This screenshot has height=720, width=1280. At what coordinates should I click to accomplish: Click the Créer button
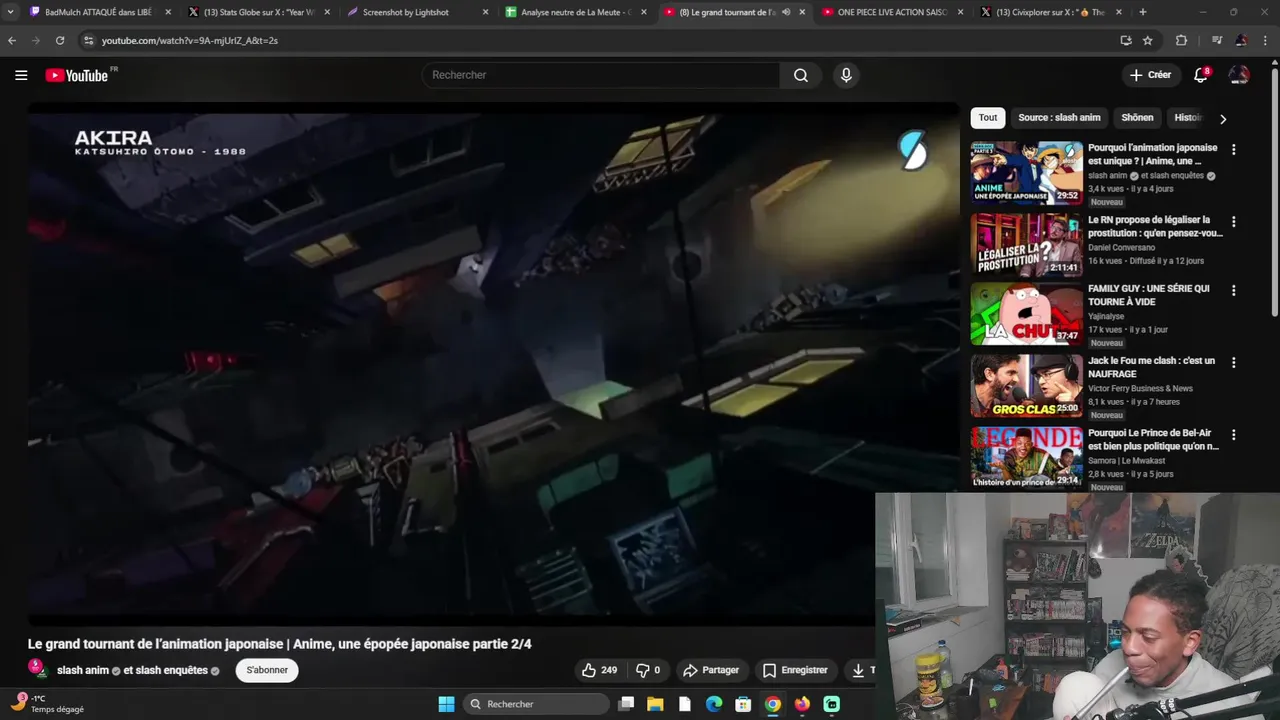(x=1150, y=75)
